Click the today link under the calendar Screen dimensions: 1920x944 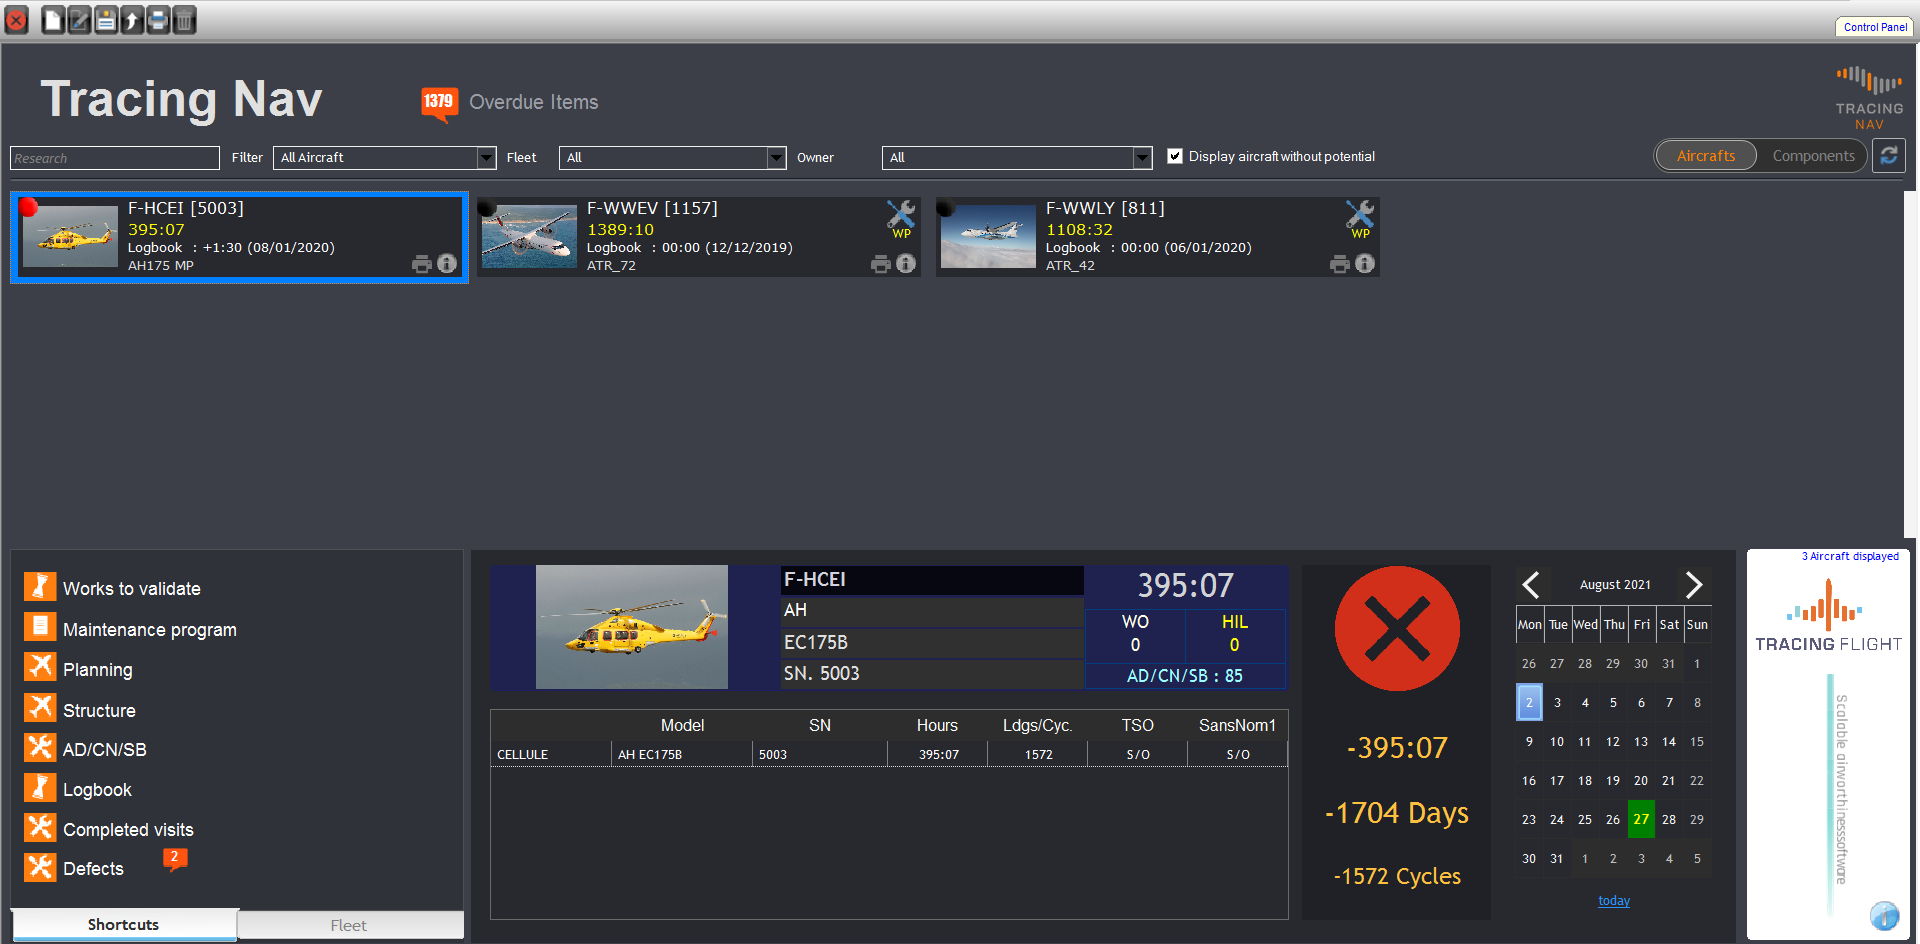[1613, 900]
